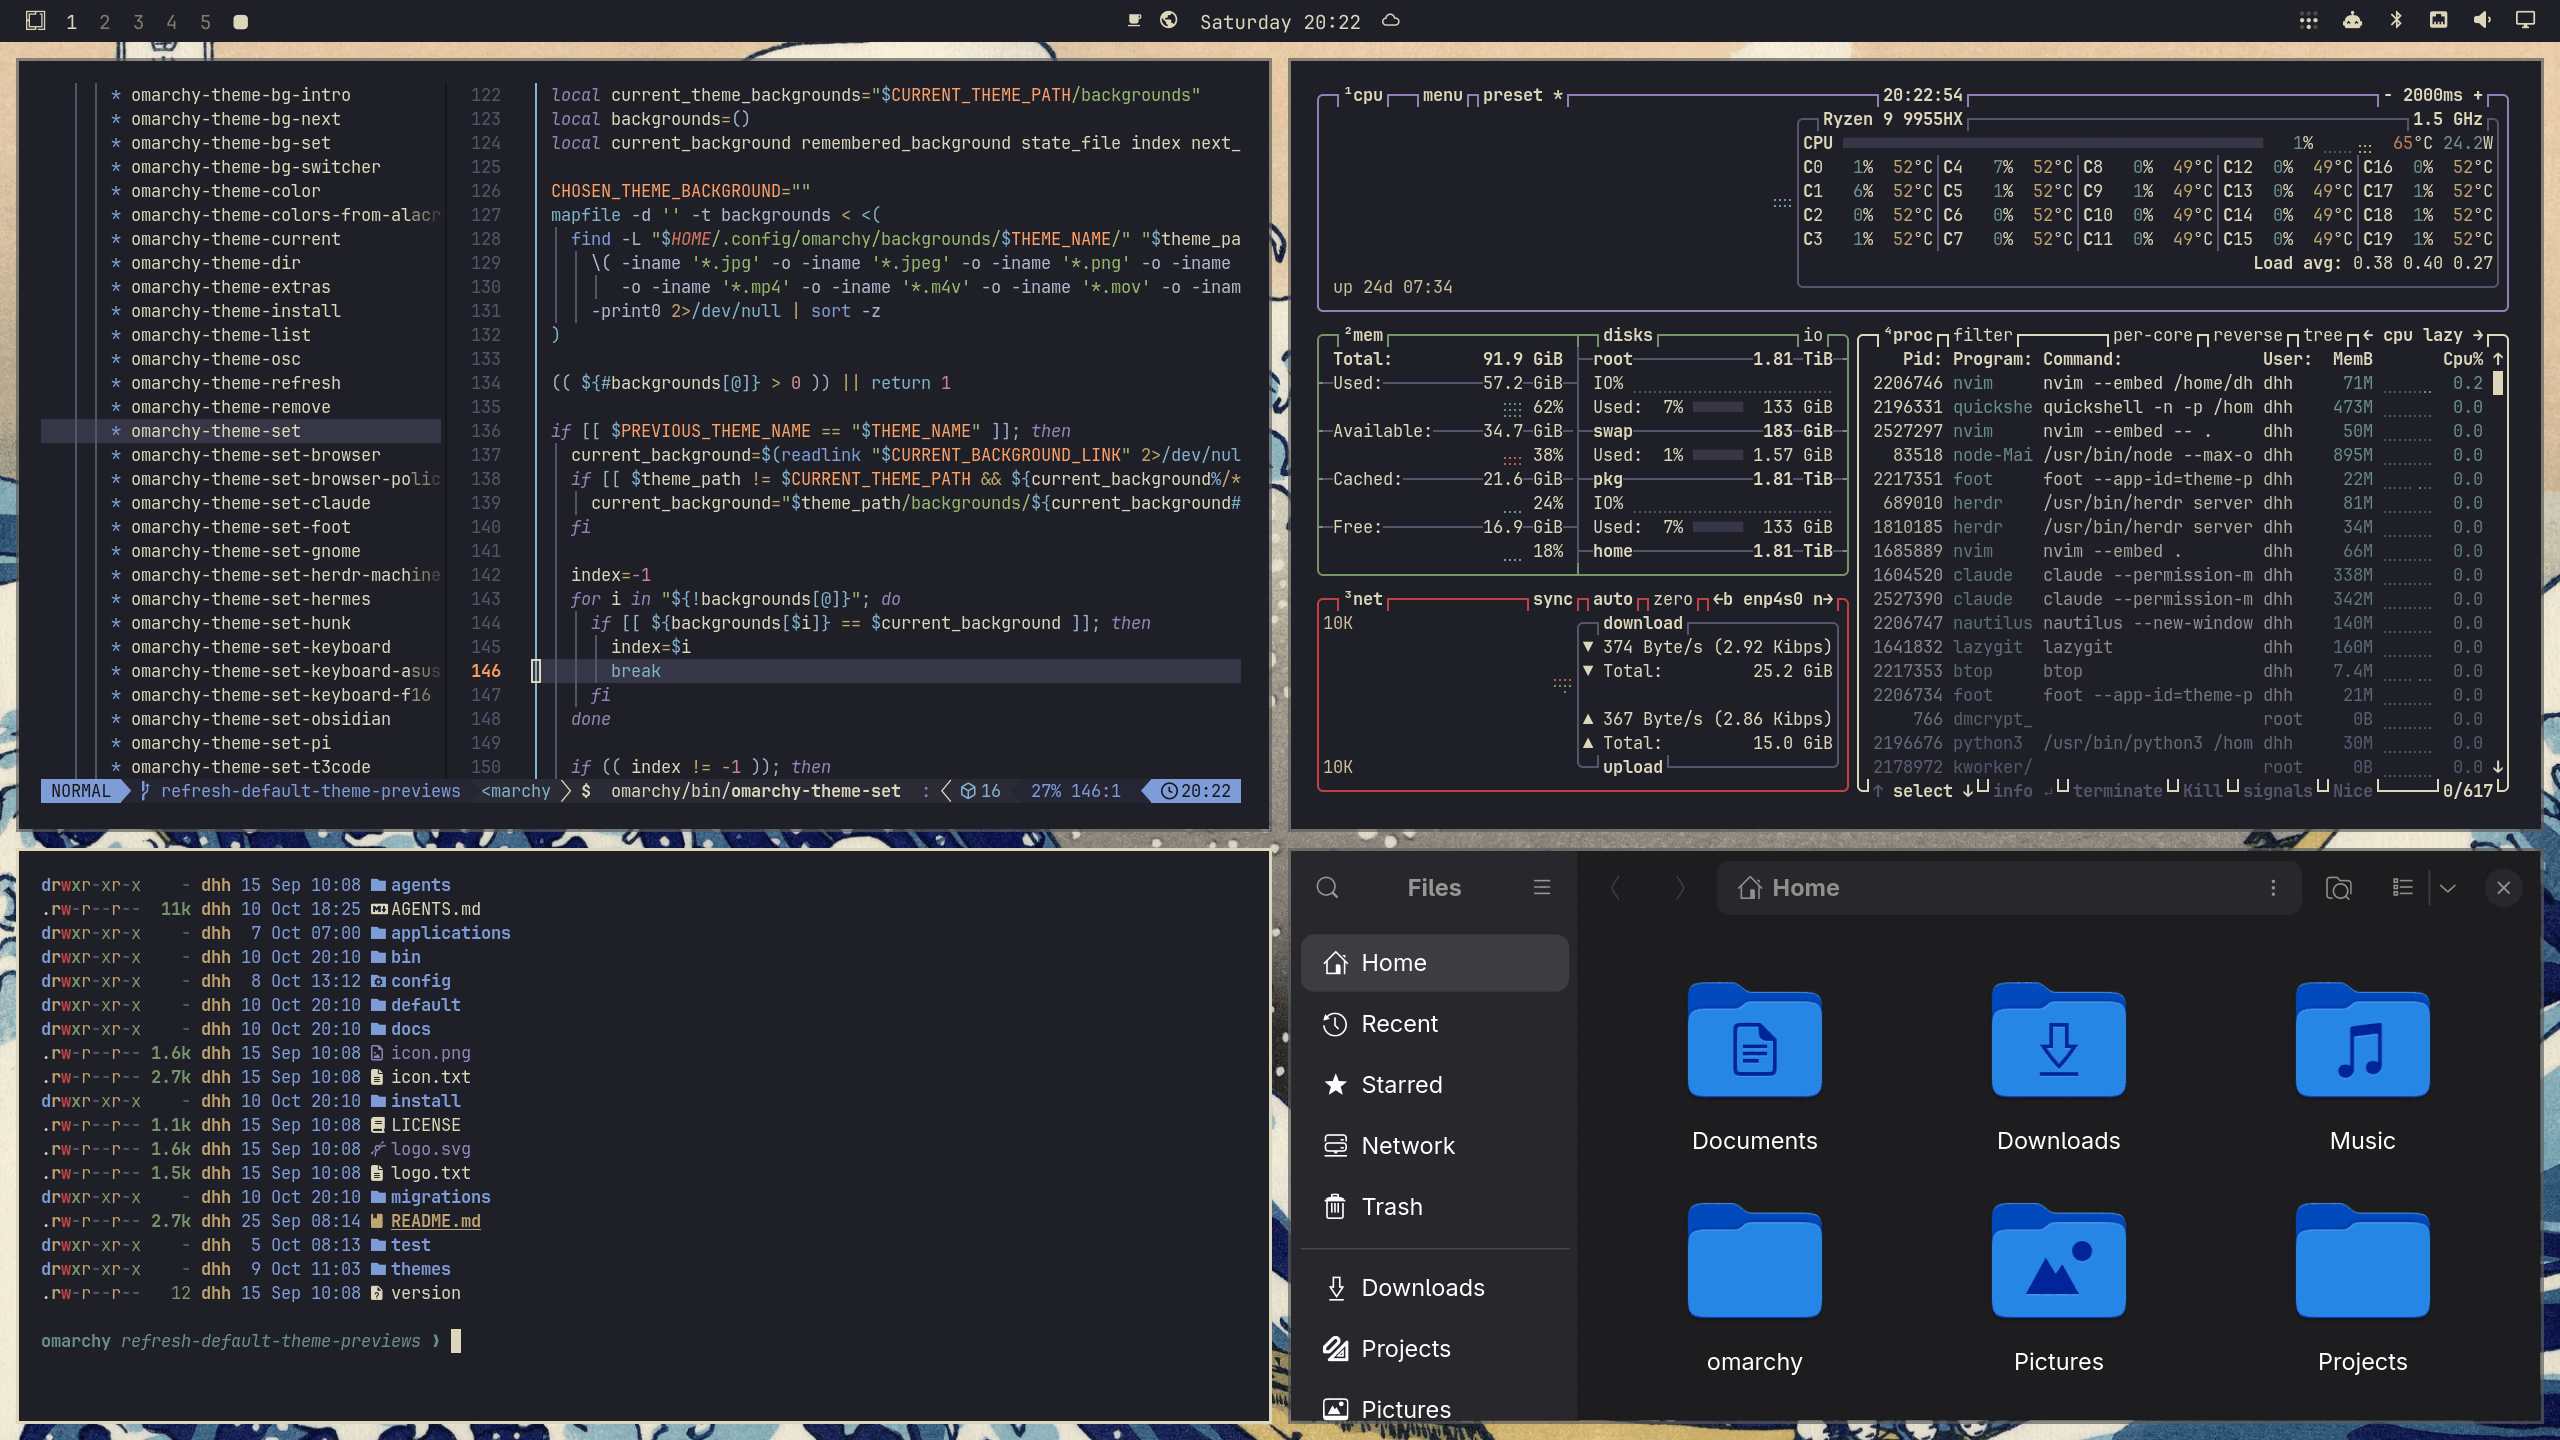Open the Music folder
This screenshot has height=1440, width=2560.
[2362, 1040]
